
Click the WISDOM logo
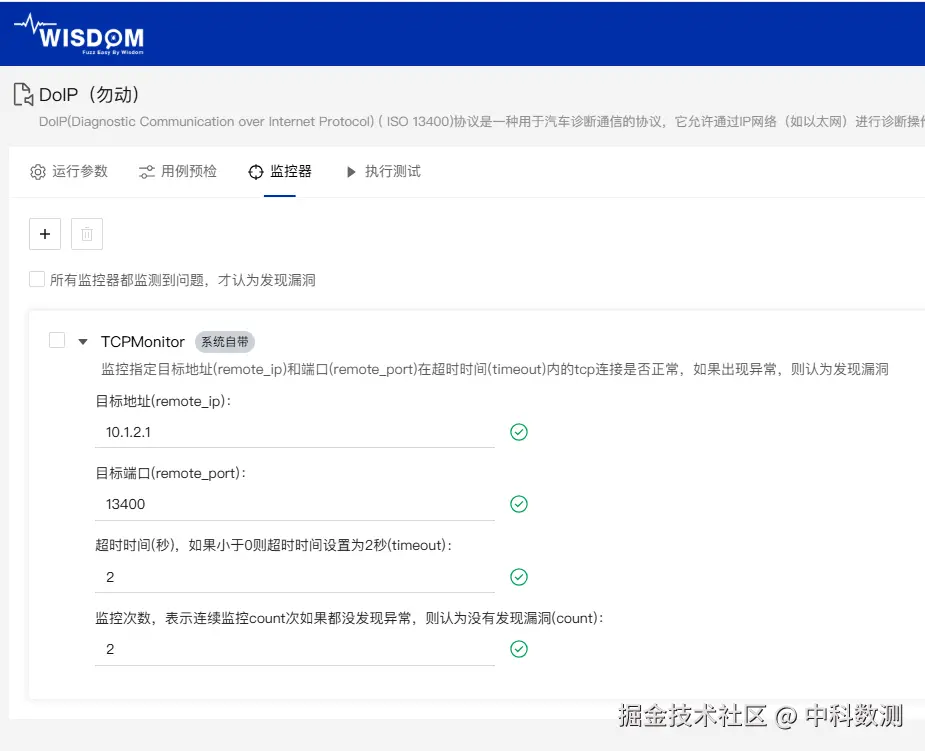pos(79,34)
